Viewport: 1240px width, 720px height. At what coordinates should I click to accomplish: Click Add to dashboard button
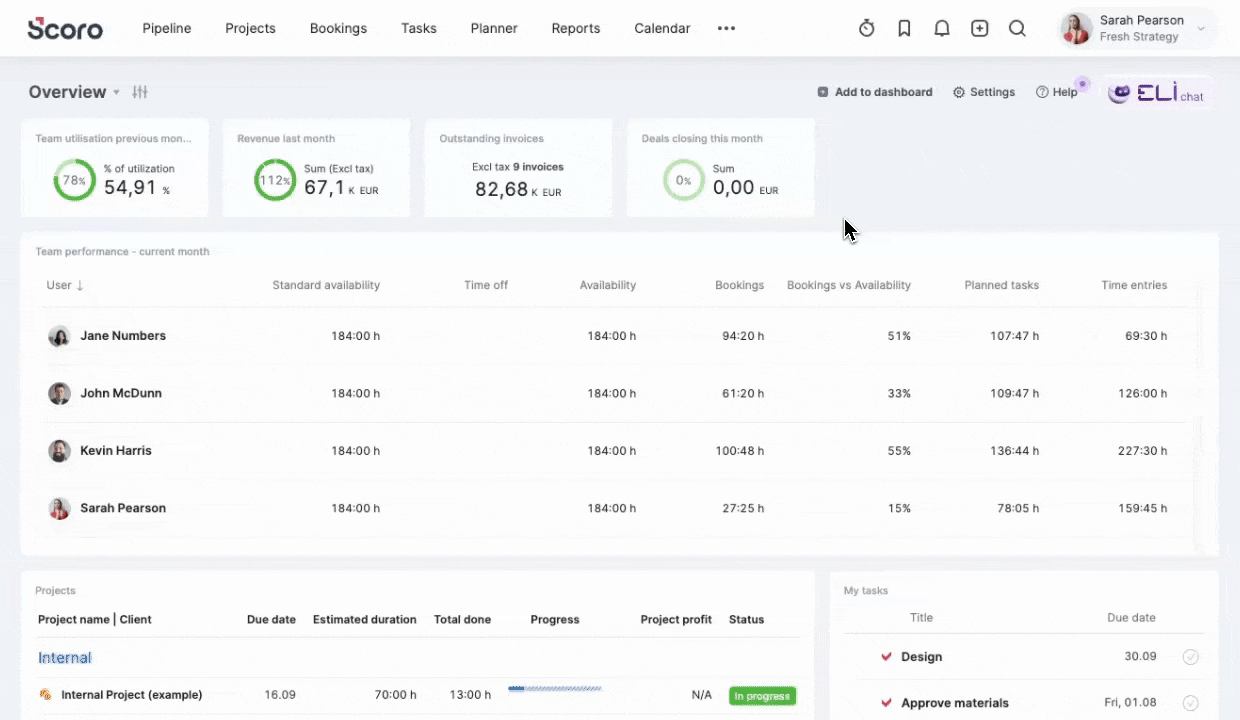pyautogui.click(x=875, y=92)
